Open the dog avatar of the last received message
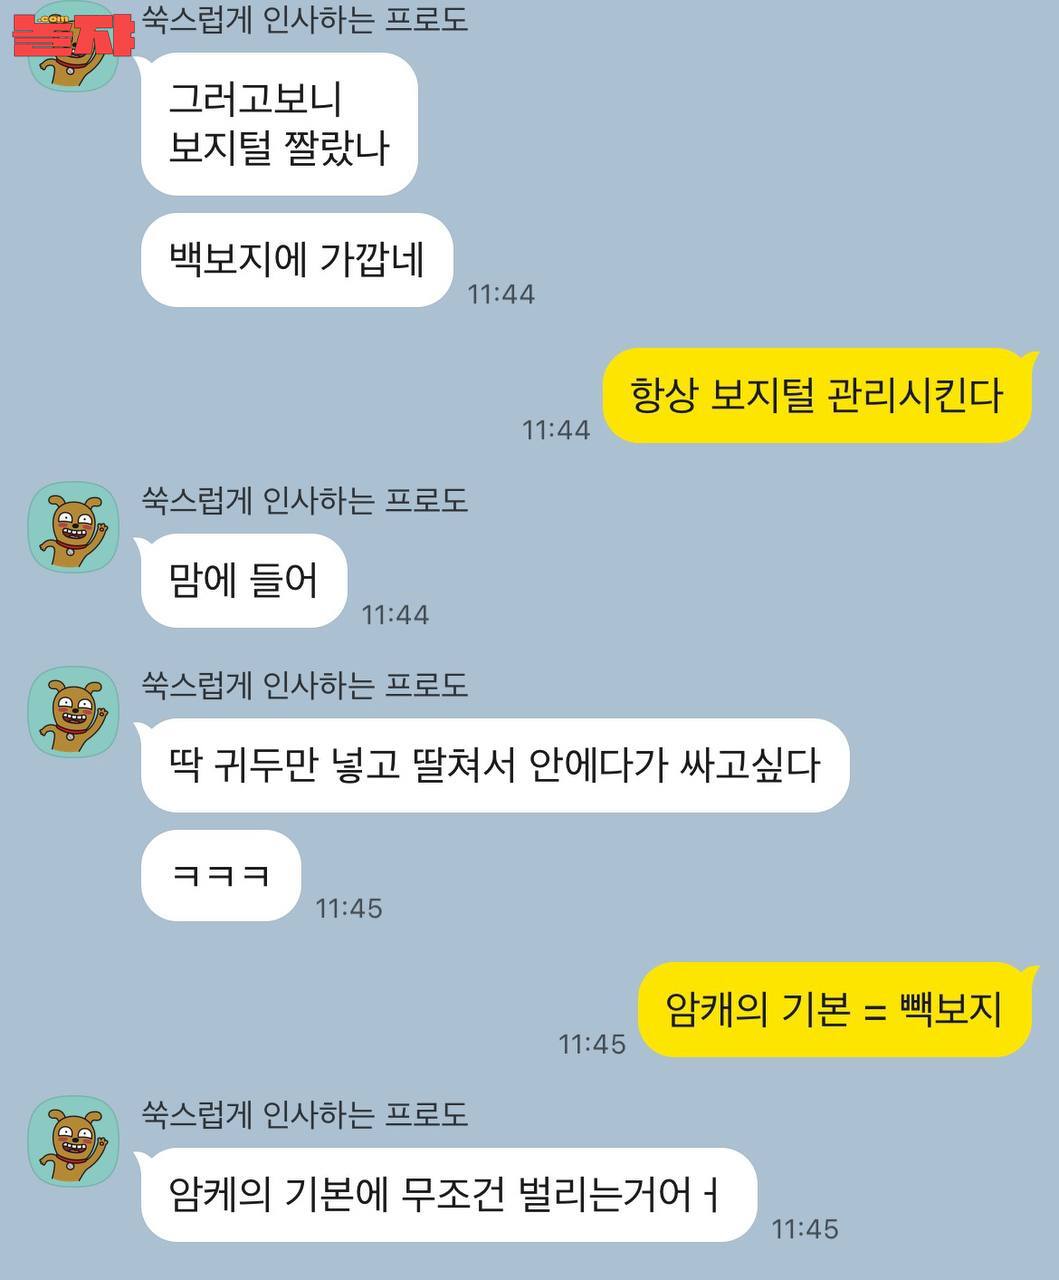Image resolution: width=1059 pixels, height=1280 pixels. pyautogui.click(x=73, y=1141)
